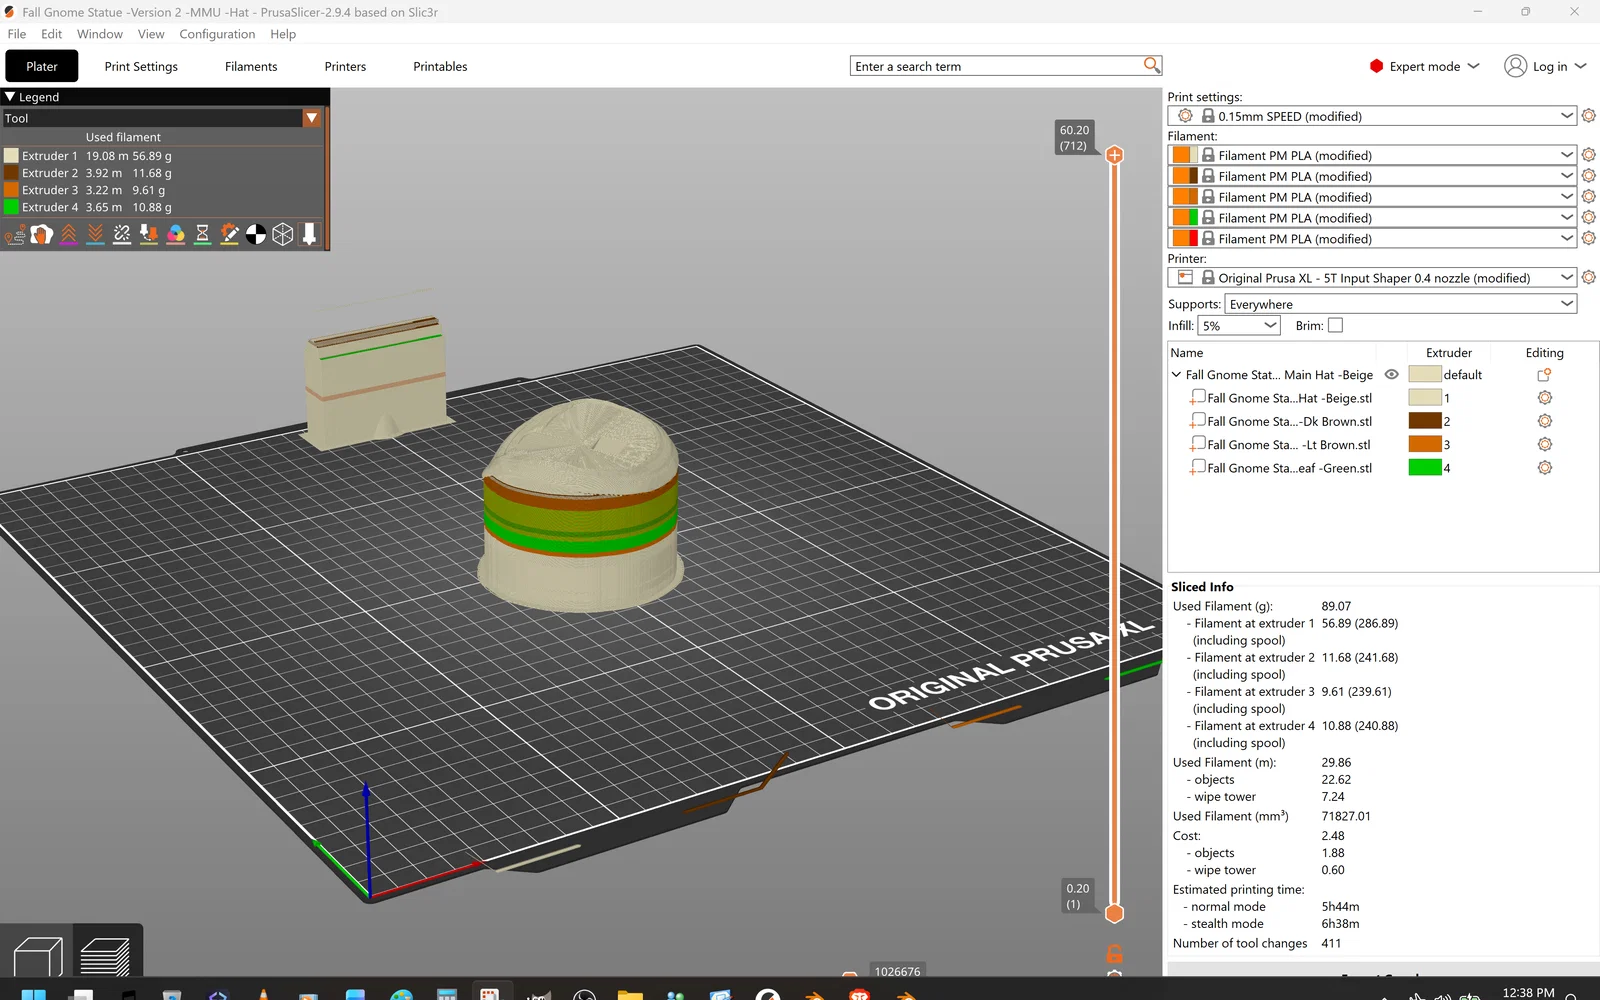Click extruder 4 green color swatch in object list
Viewport: 1600px width, 1000px height.
pos(1425,467)
